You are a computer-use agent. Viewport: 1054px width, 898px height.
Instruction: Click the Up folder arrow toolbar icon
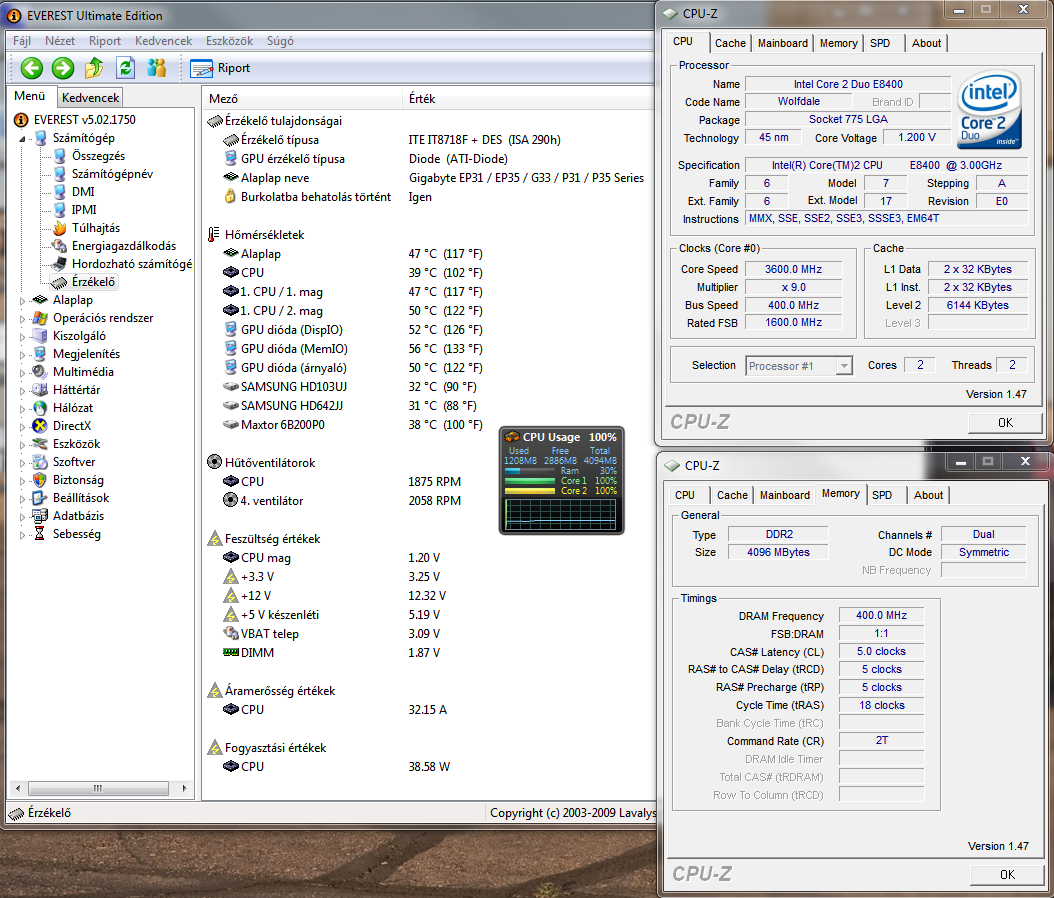[94, 68]
